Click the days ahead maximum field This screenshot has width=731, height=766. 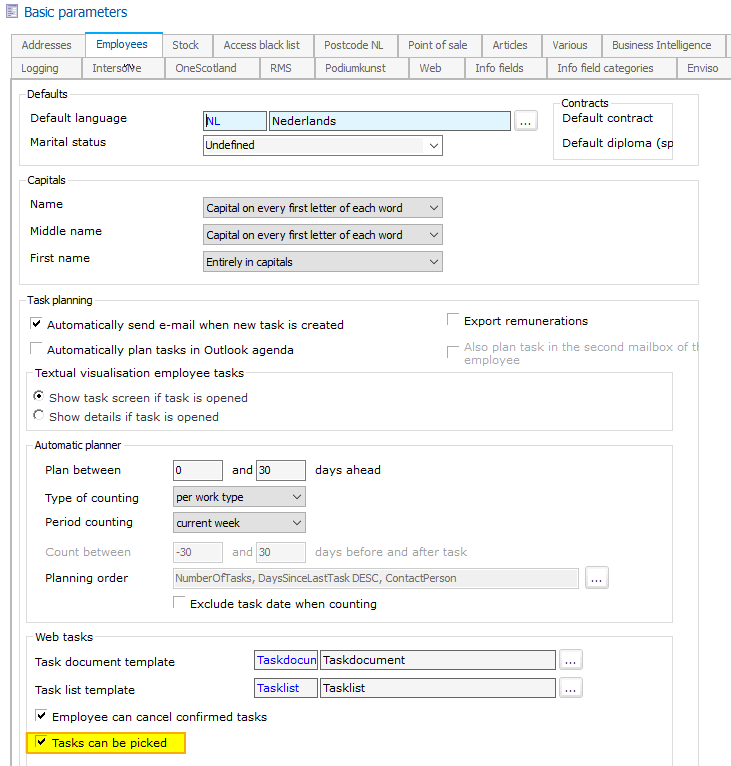pyautogui.click(x=280, y=470)
